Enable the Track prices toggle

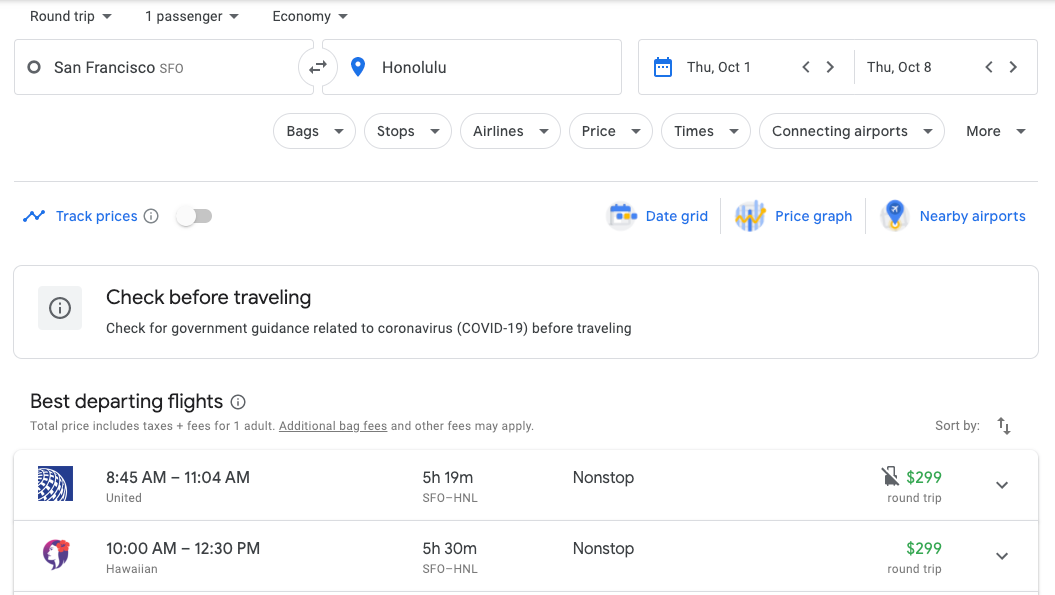[194, 216]
